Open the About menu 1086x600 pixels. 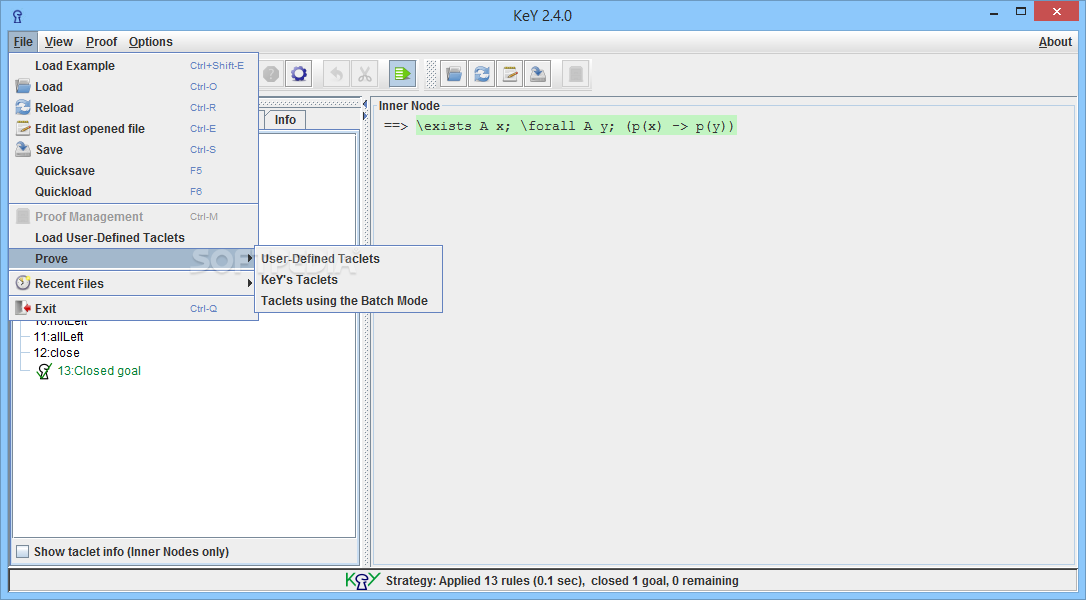(x=1055, y=42)
